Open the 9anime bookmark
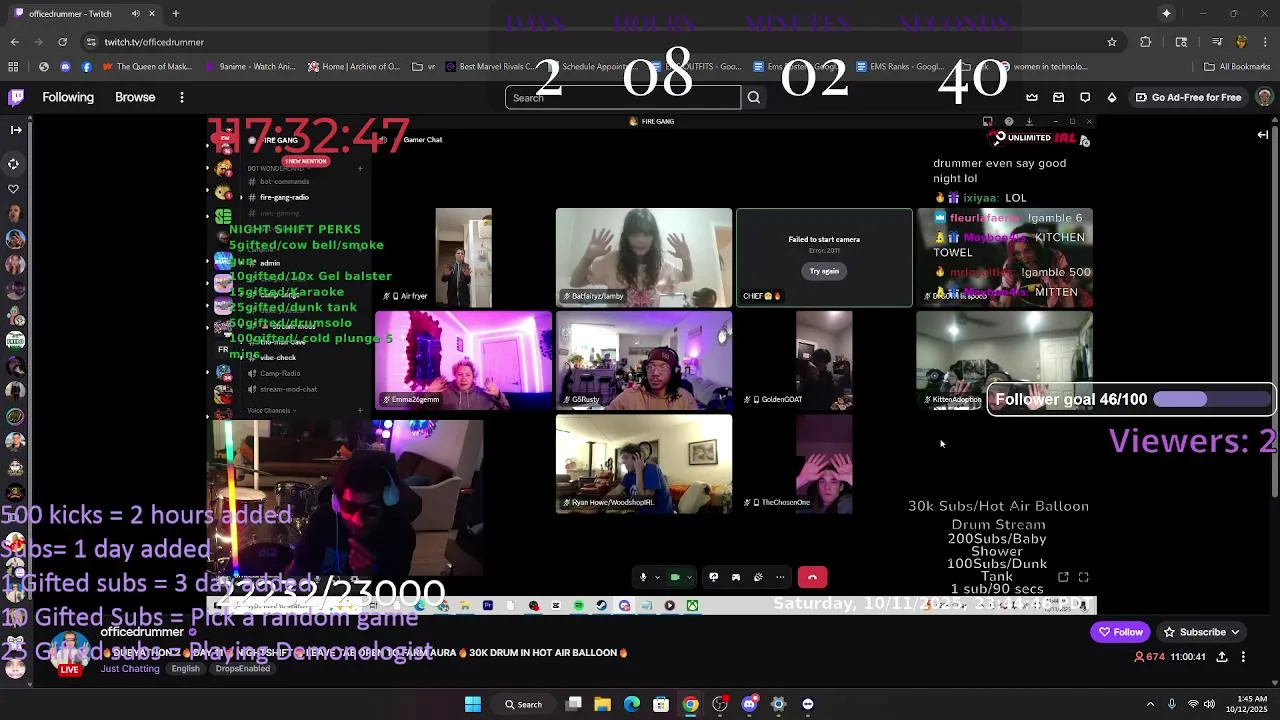 [251, 67]
